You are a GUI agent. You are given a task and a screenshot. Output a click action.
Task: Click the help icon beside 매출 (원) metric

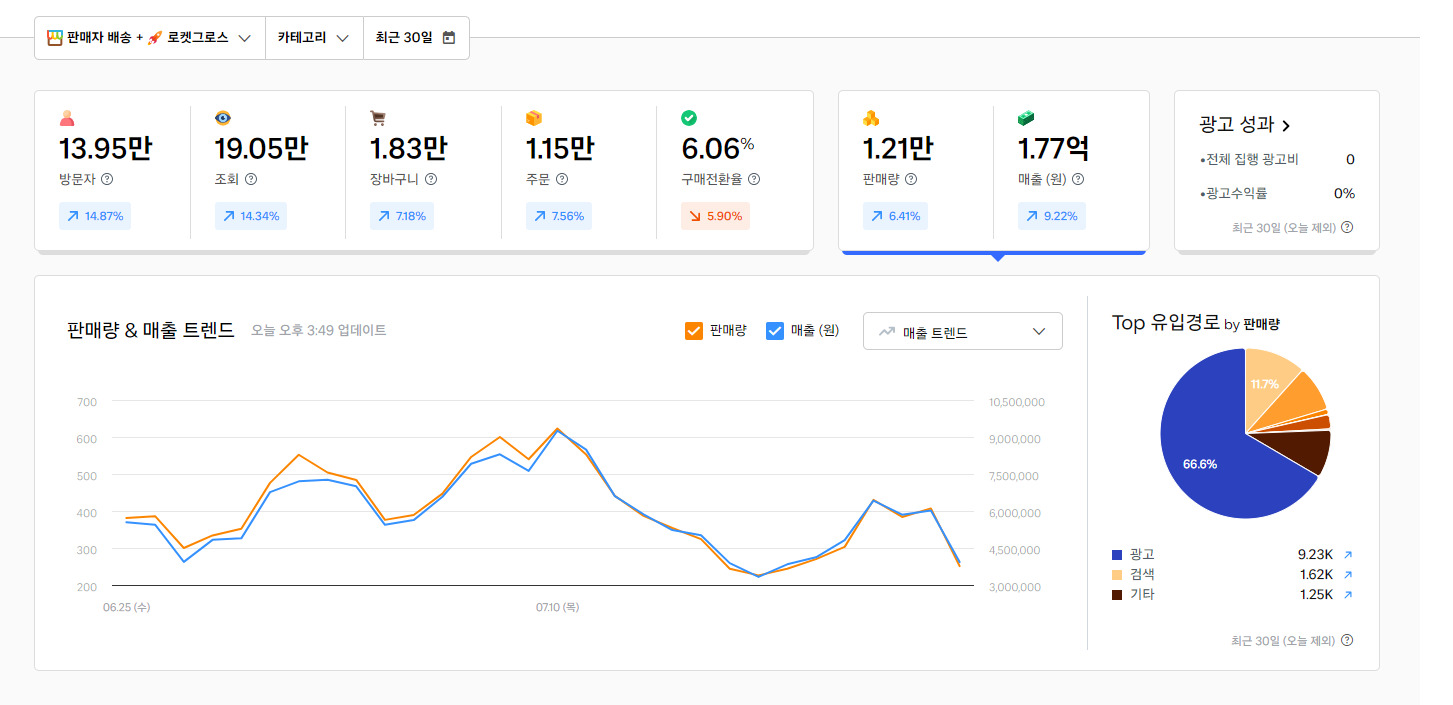1078,180
